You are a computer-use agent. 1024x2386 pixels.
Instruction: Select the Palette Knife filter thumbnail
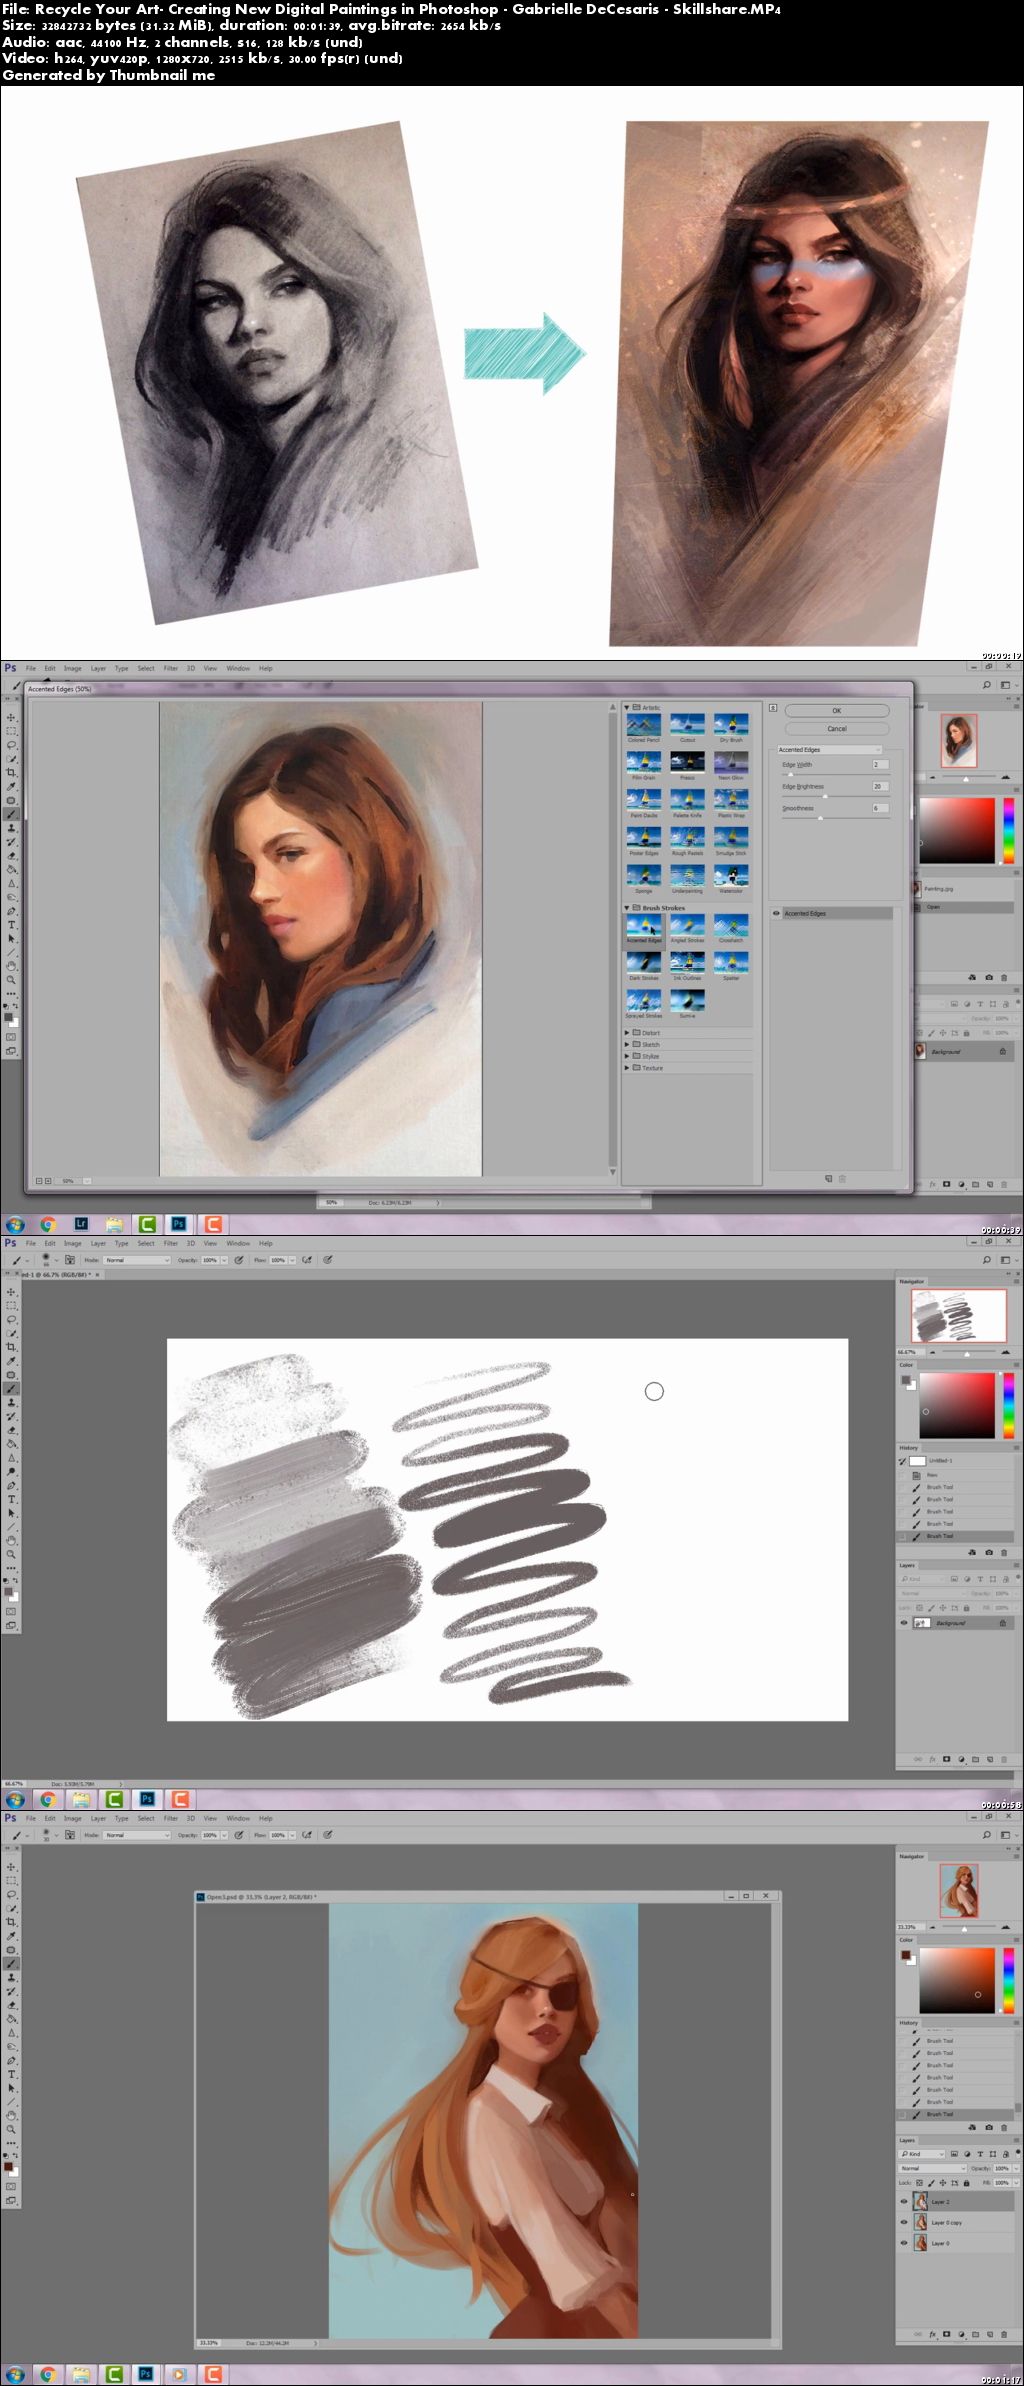pyautogui.click(x=688, y=800)
